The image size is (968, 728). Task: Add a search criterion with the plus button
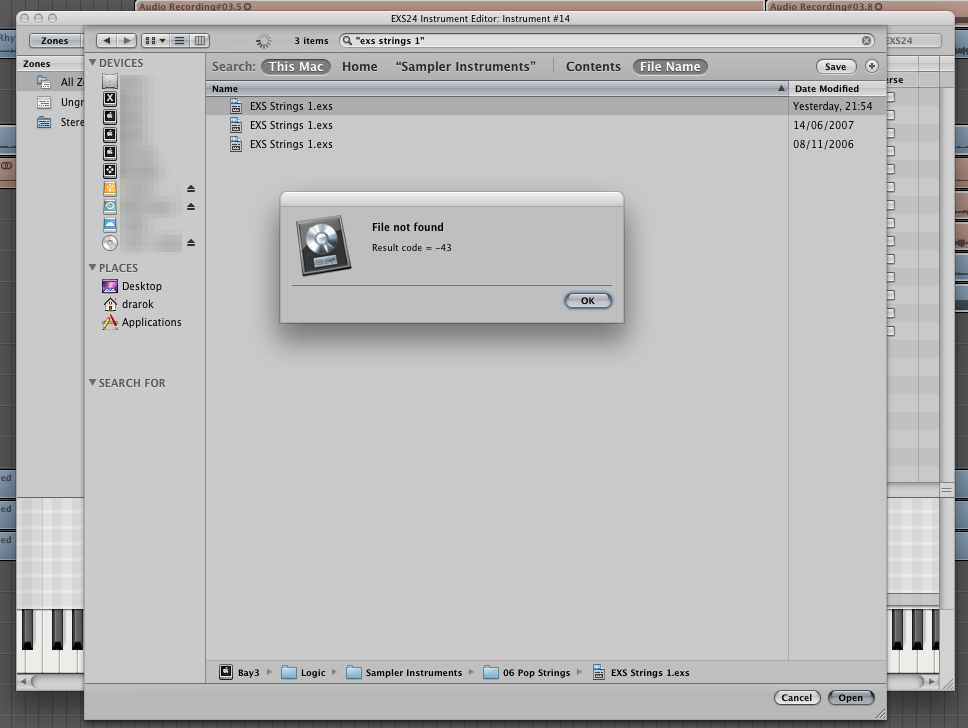pos(872,66)
